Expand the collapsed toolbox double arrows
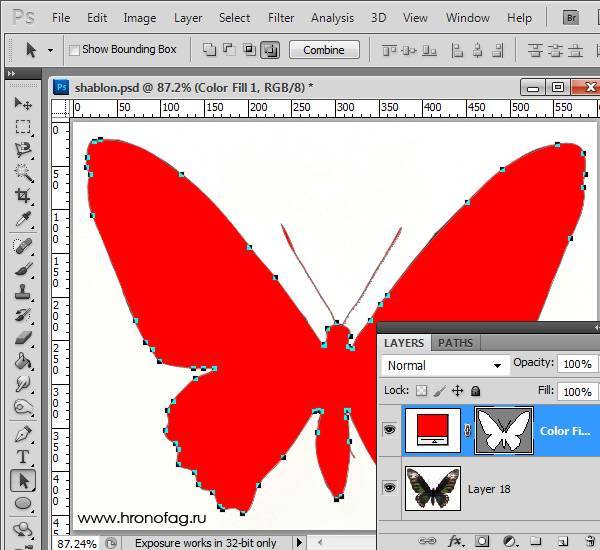600x550 pixels. [x=11, y=73]
